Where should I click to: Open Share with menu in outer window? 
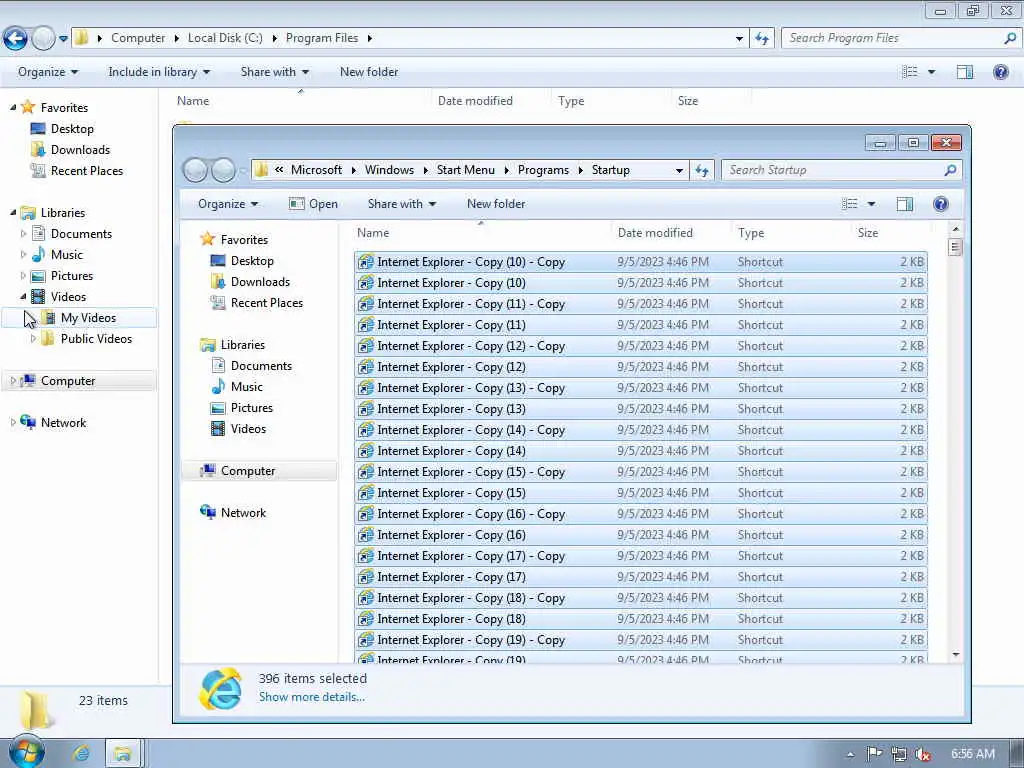274,72
